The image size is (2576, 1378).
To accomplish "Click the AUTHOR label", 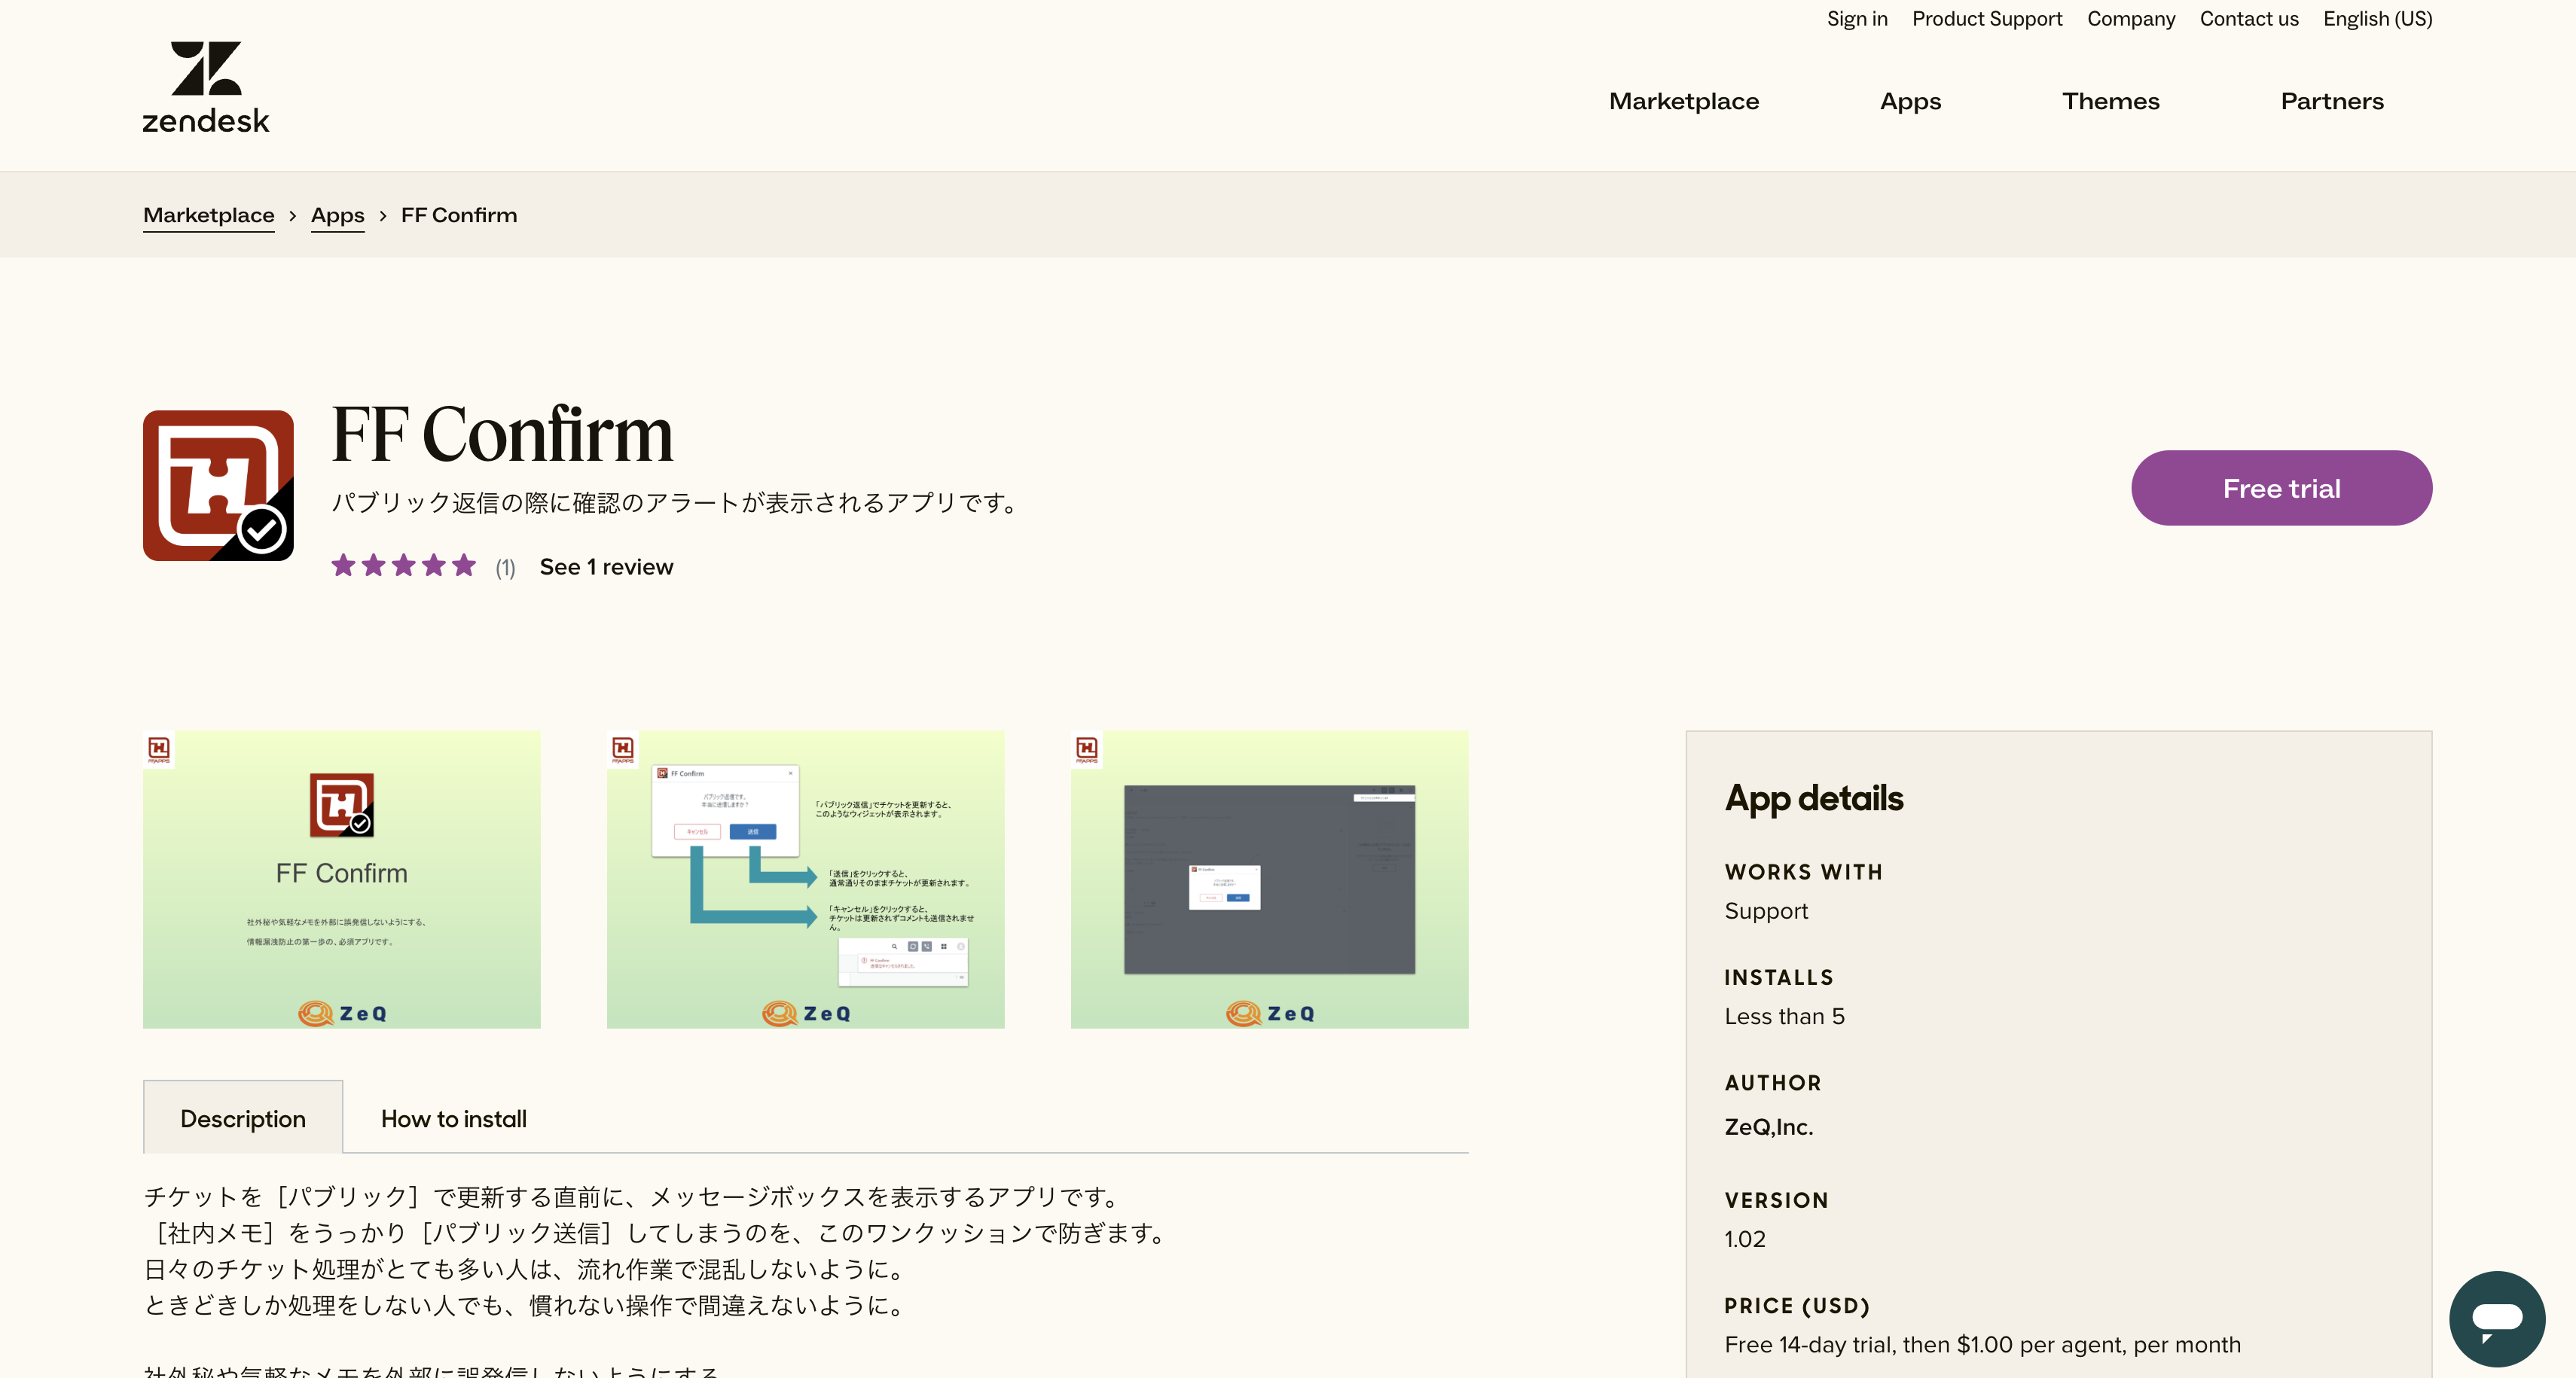I will pyautogui.click(x=1773, y=1083).
